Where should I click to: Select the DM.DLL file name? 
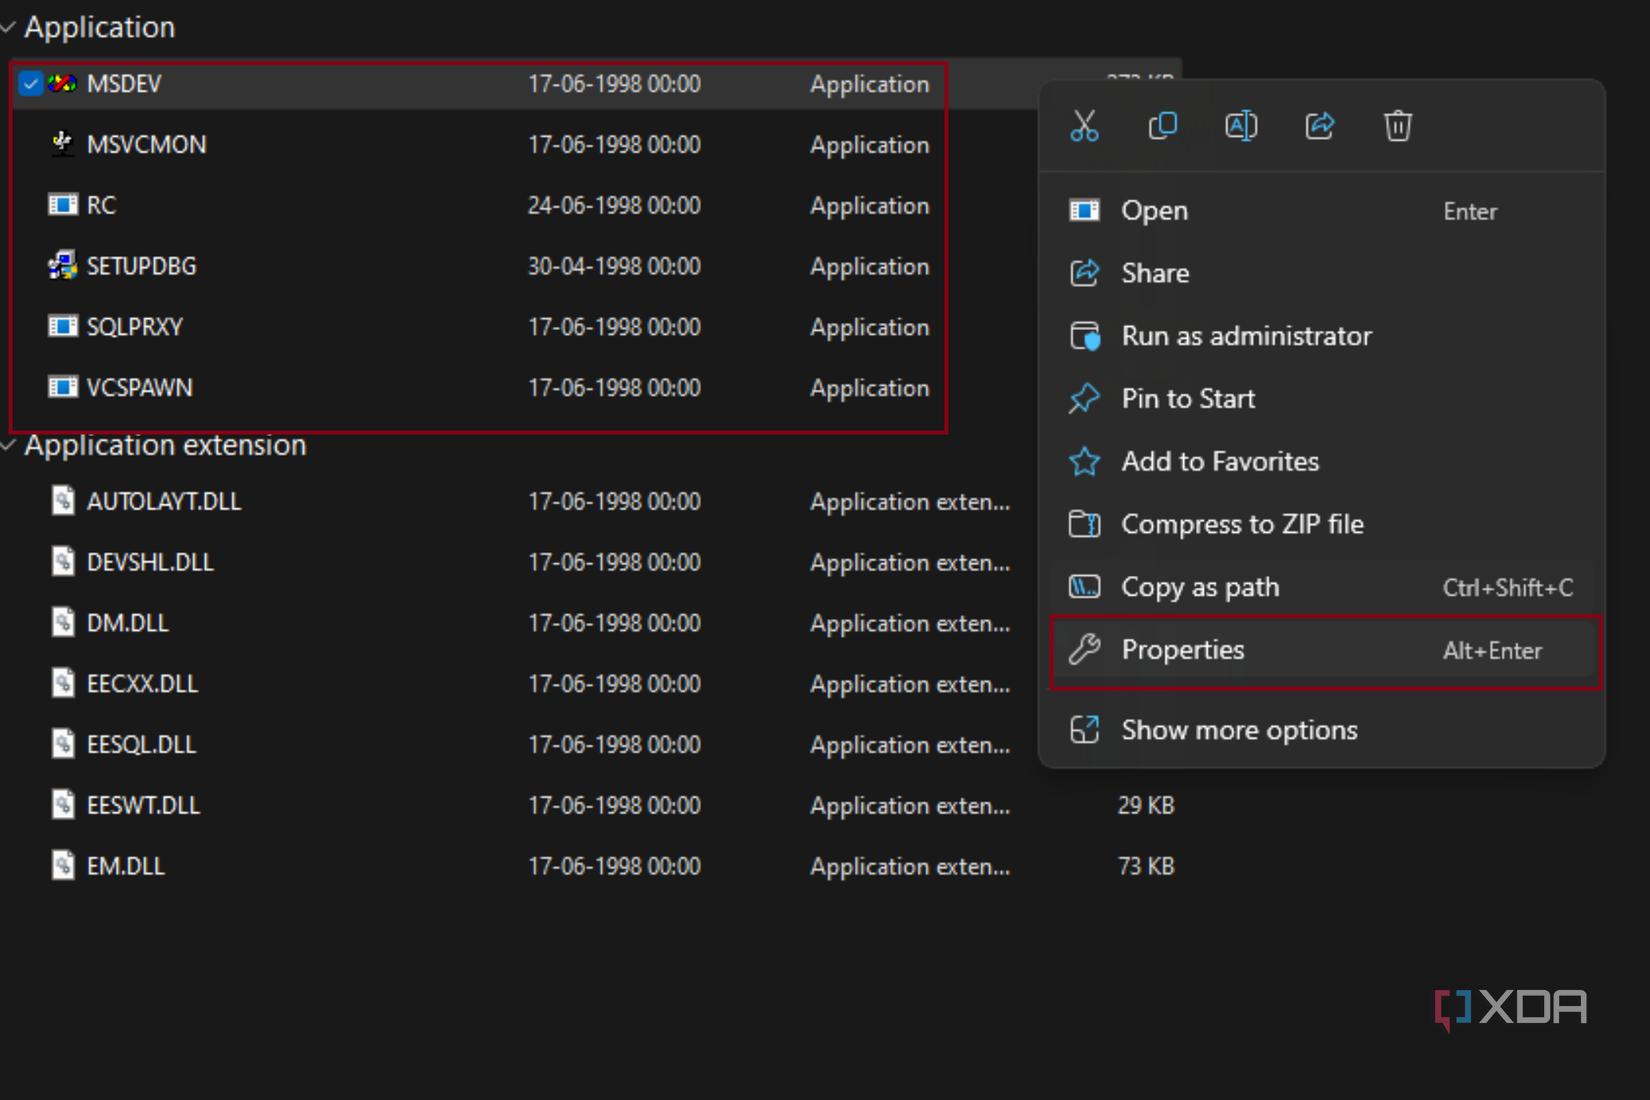(127, 623)
